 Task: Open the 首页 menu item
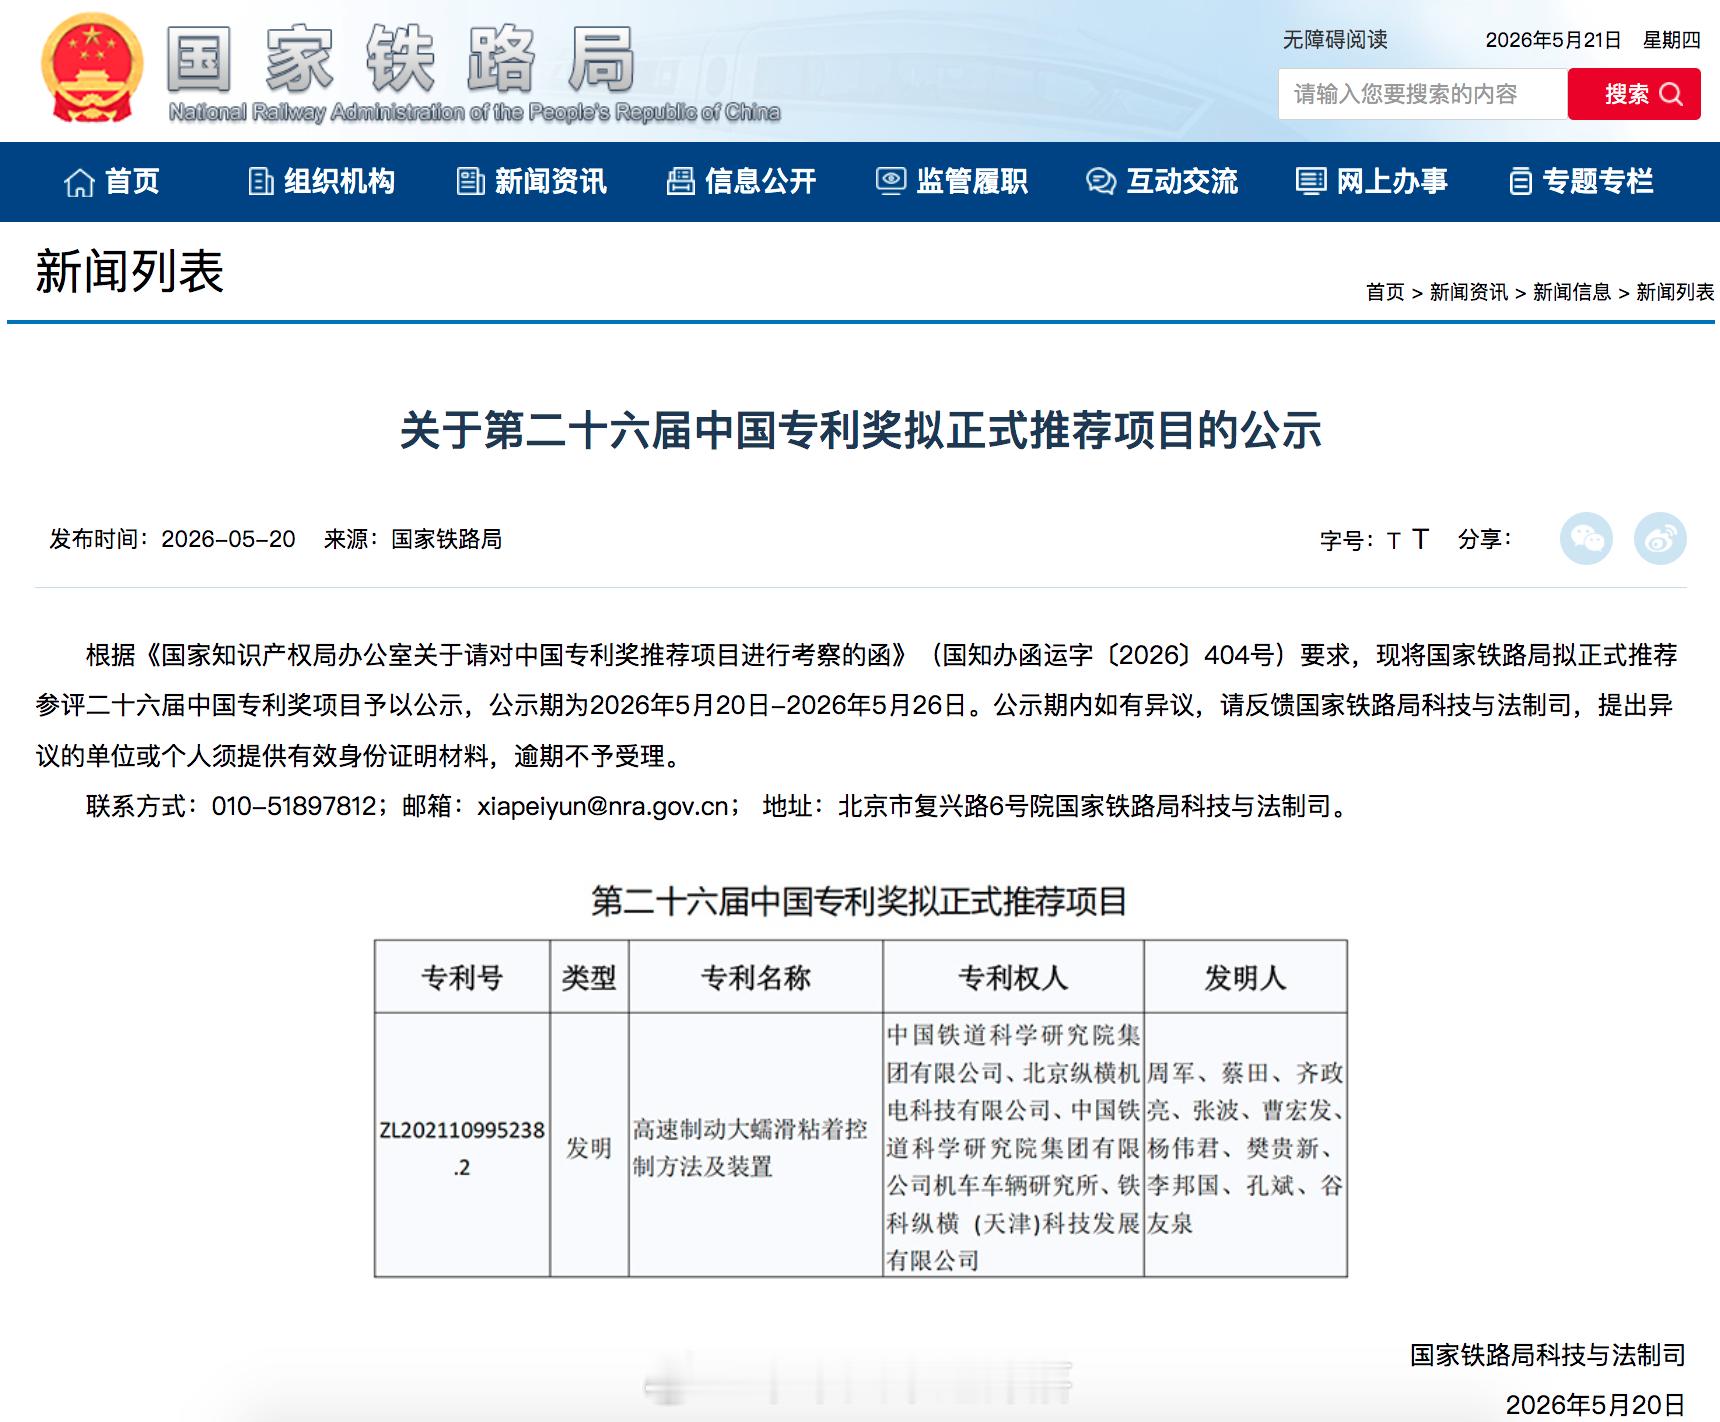(x=132, y=181)
